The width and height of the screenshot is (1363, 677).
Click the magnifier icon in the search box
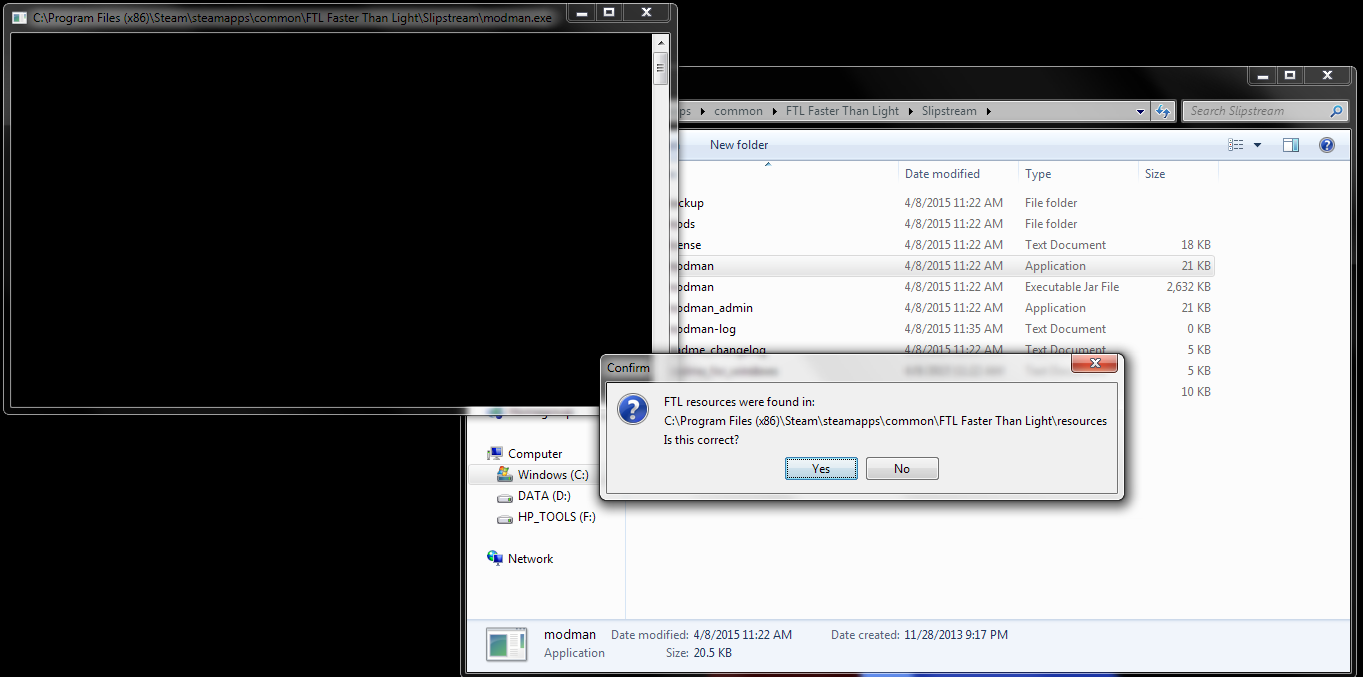click(x=1337, y=111)
